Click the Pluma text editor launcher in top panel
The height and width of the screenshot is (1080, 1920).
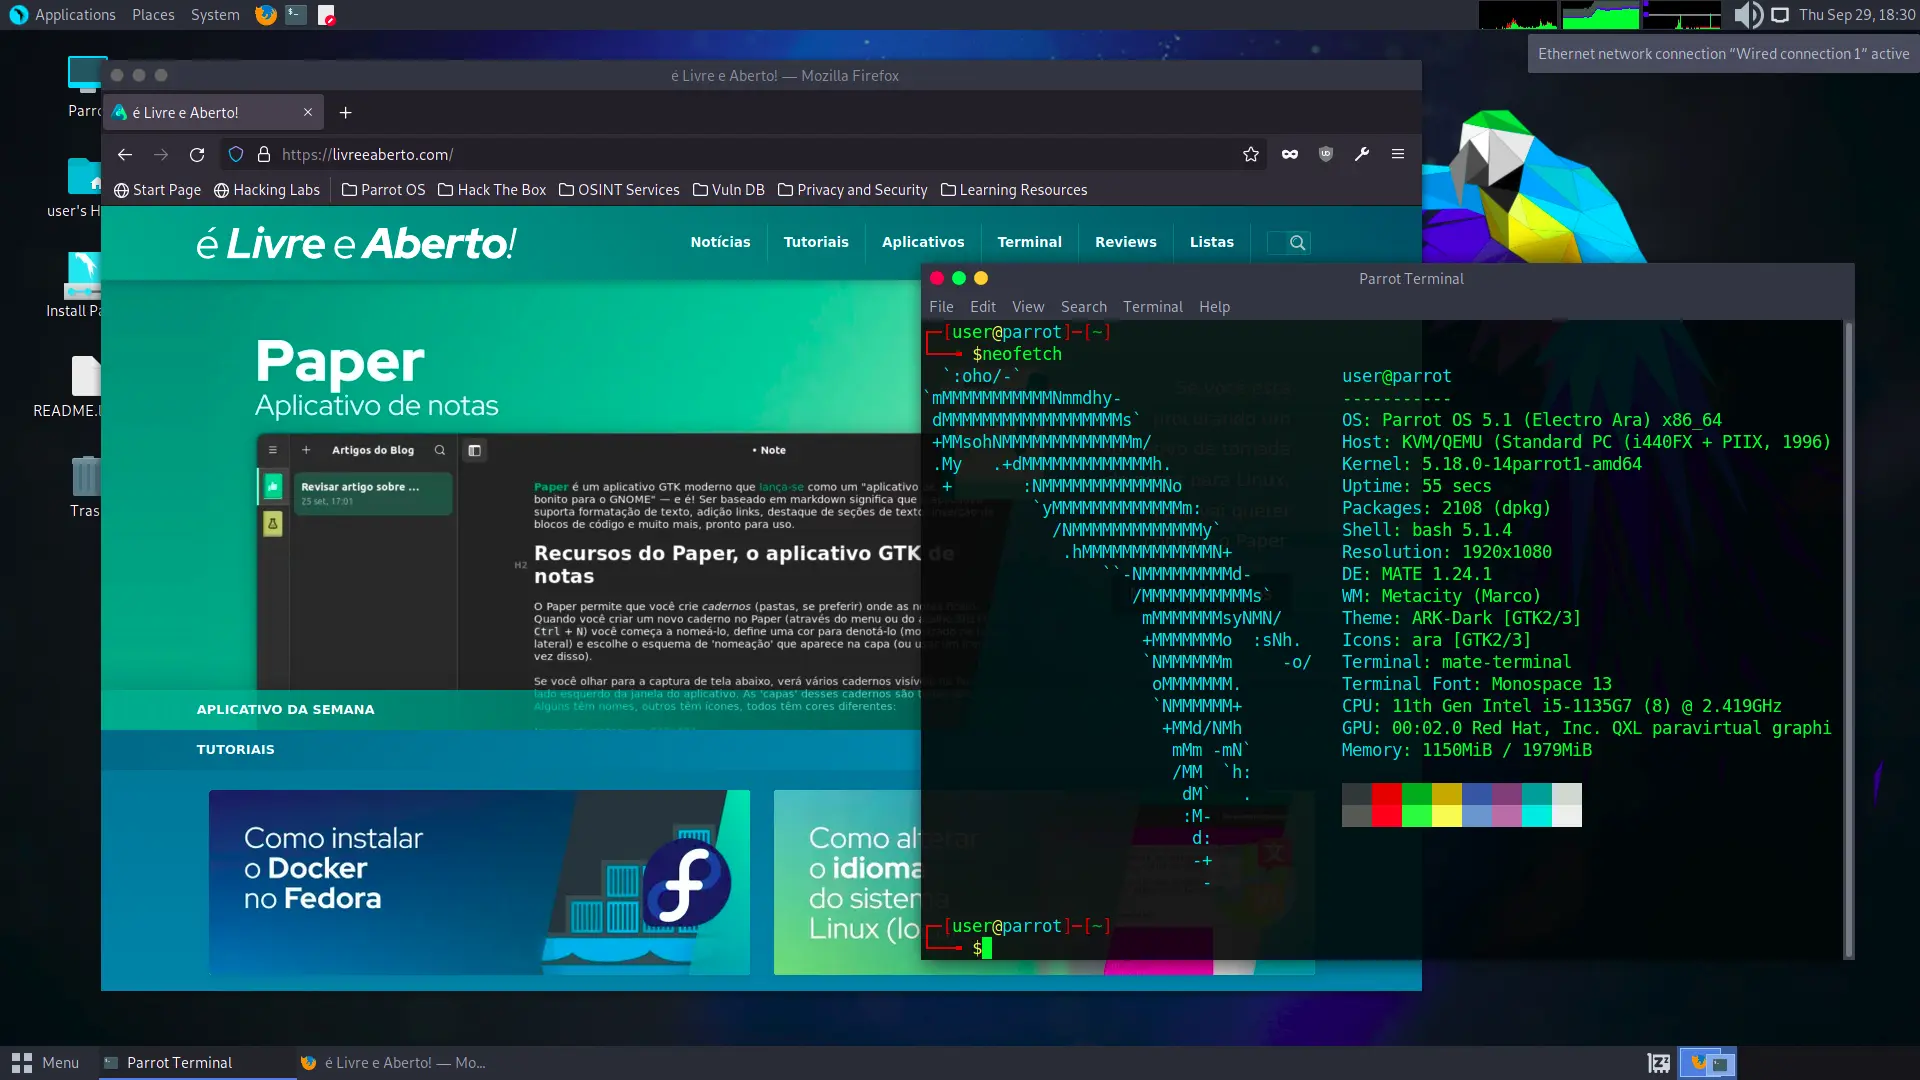pyautogui.click(x=326, y=15)
